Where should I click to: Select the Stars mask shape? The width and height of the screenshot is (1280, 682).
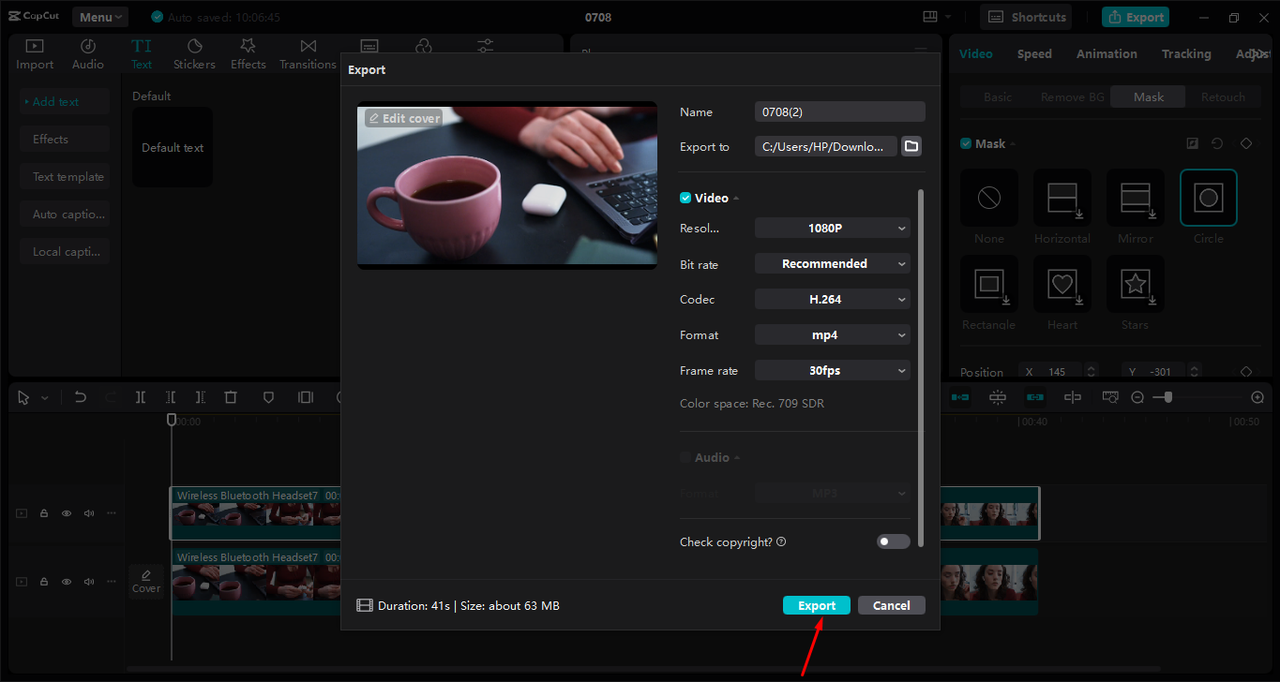click(1135, 284)
